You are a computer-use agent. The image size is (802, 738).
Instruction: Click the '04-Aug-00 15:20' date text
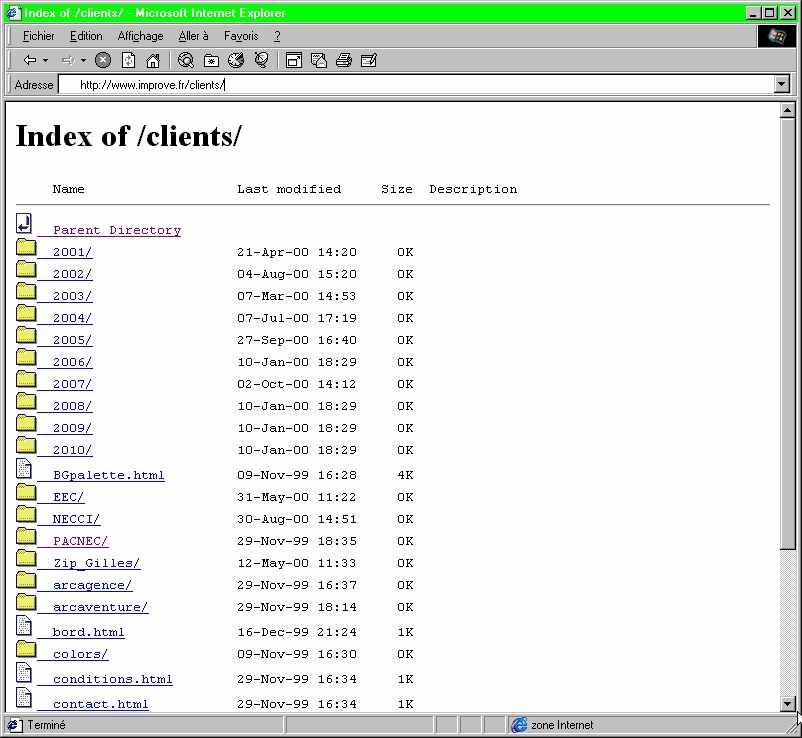tap(297, 274)
